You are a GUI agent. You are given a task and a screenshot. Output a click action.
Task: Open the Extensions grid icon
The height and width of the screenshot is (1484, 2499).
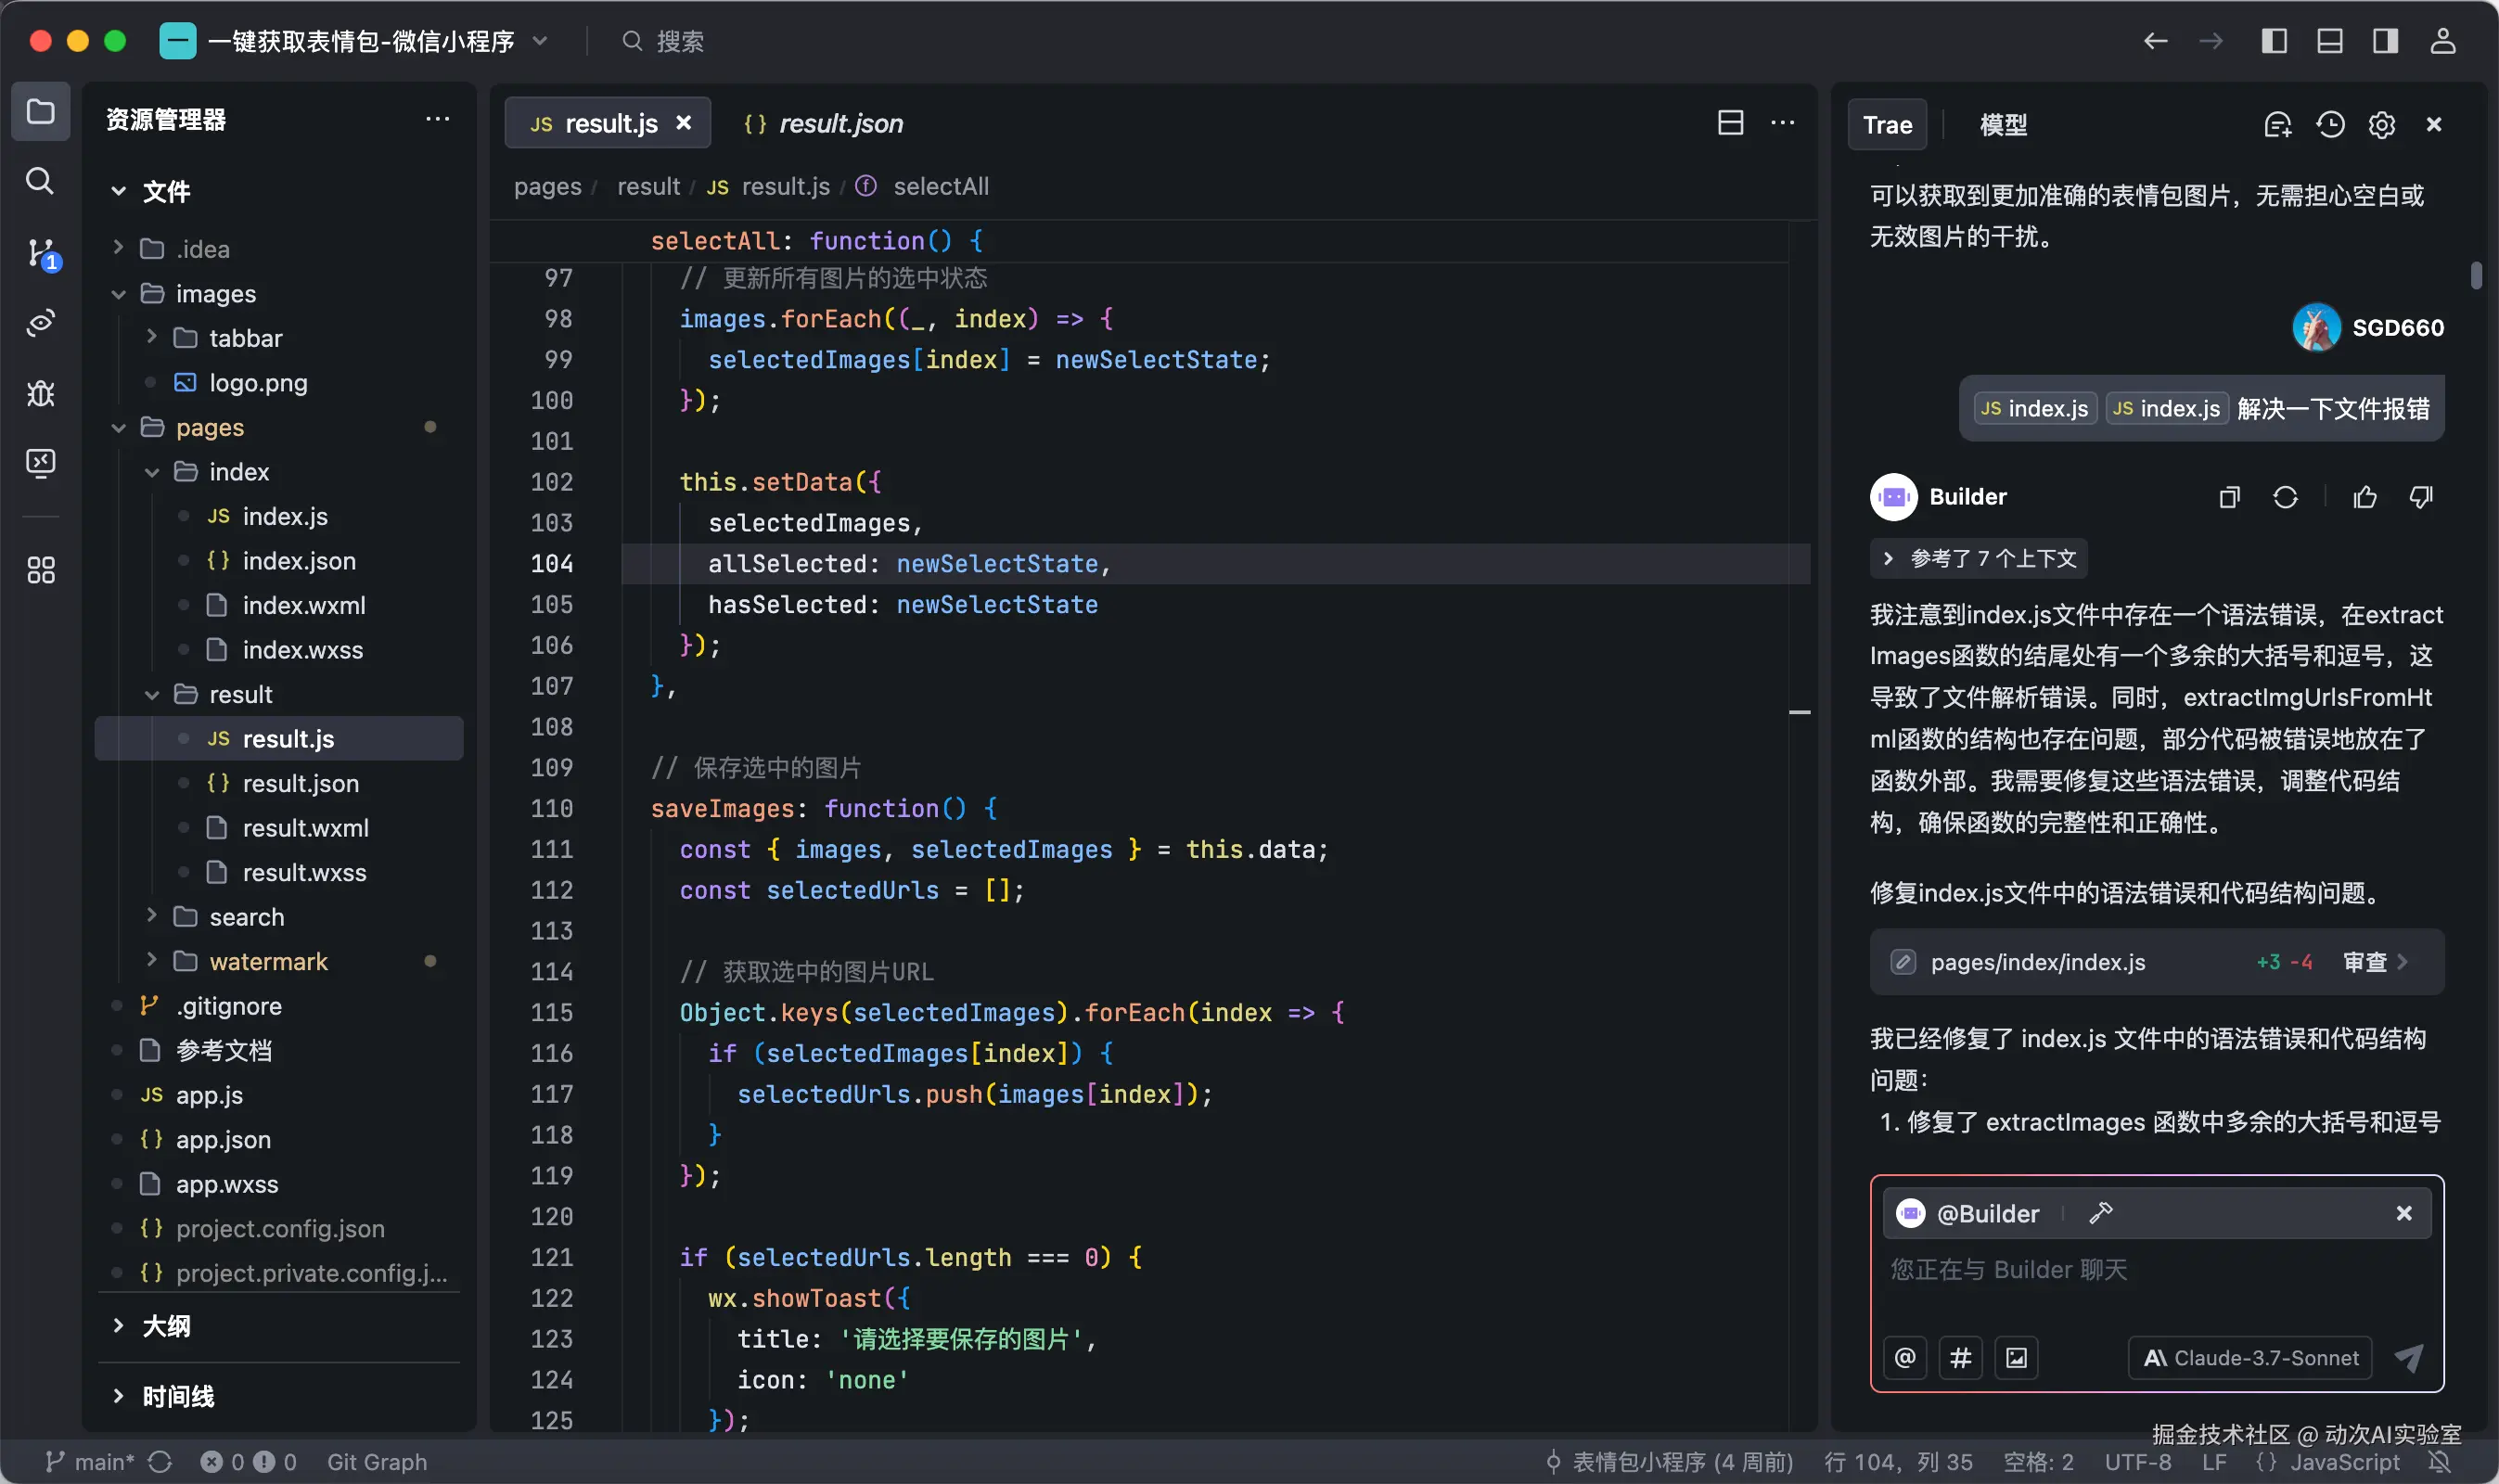point(40,570)
